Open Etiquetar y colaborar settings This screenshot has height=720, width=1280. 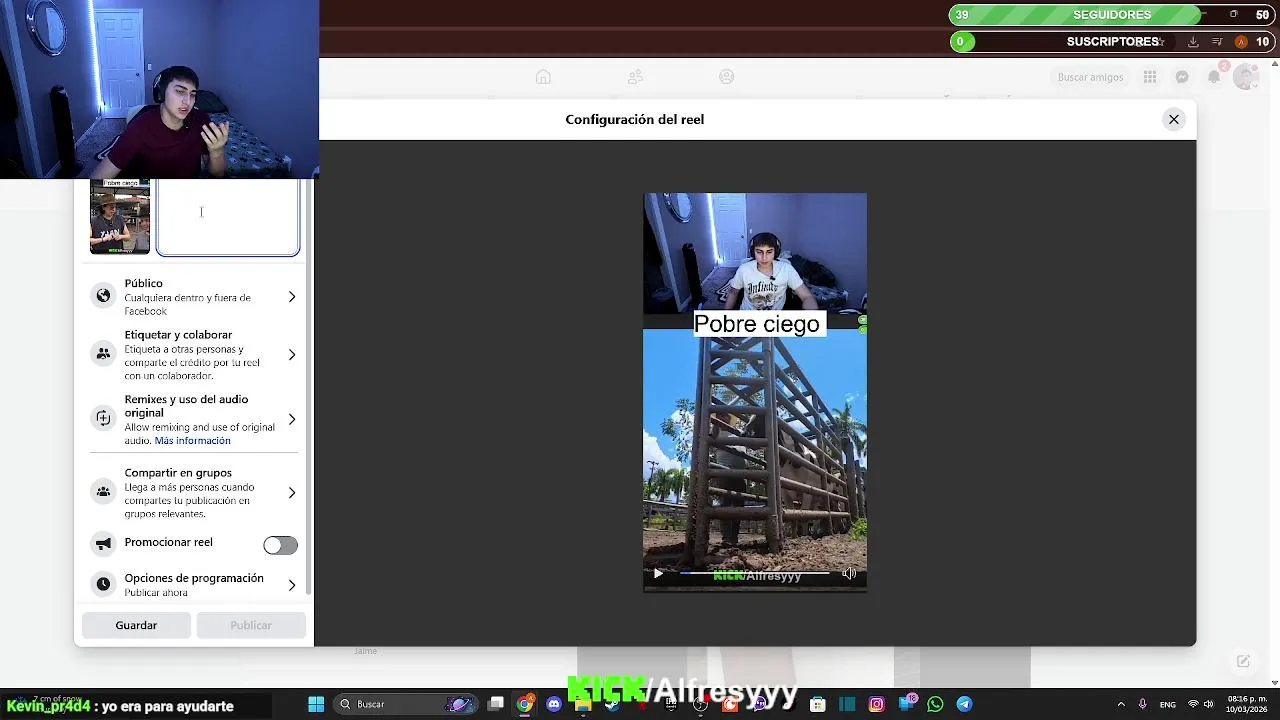click(194, 355)
